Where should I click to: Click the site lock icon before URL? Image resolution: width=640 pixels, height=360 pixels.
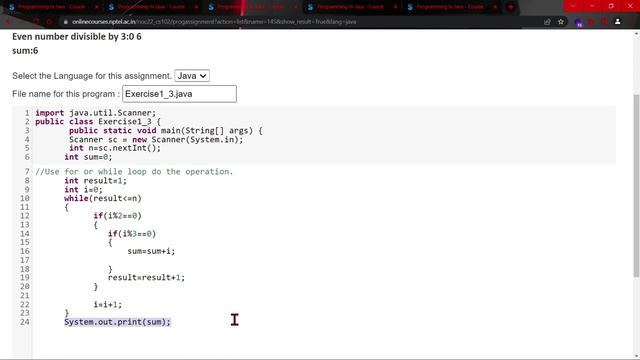pos(65,22)
